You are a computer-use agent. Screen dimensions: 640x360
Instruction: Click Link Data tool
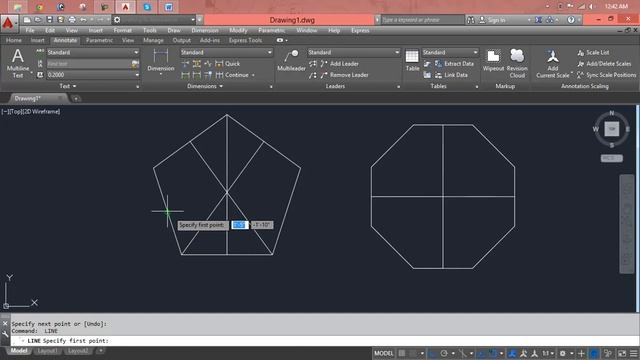pyautogui.click(x=451, y=75)
